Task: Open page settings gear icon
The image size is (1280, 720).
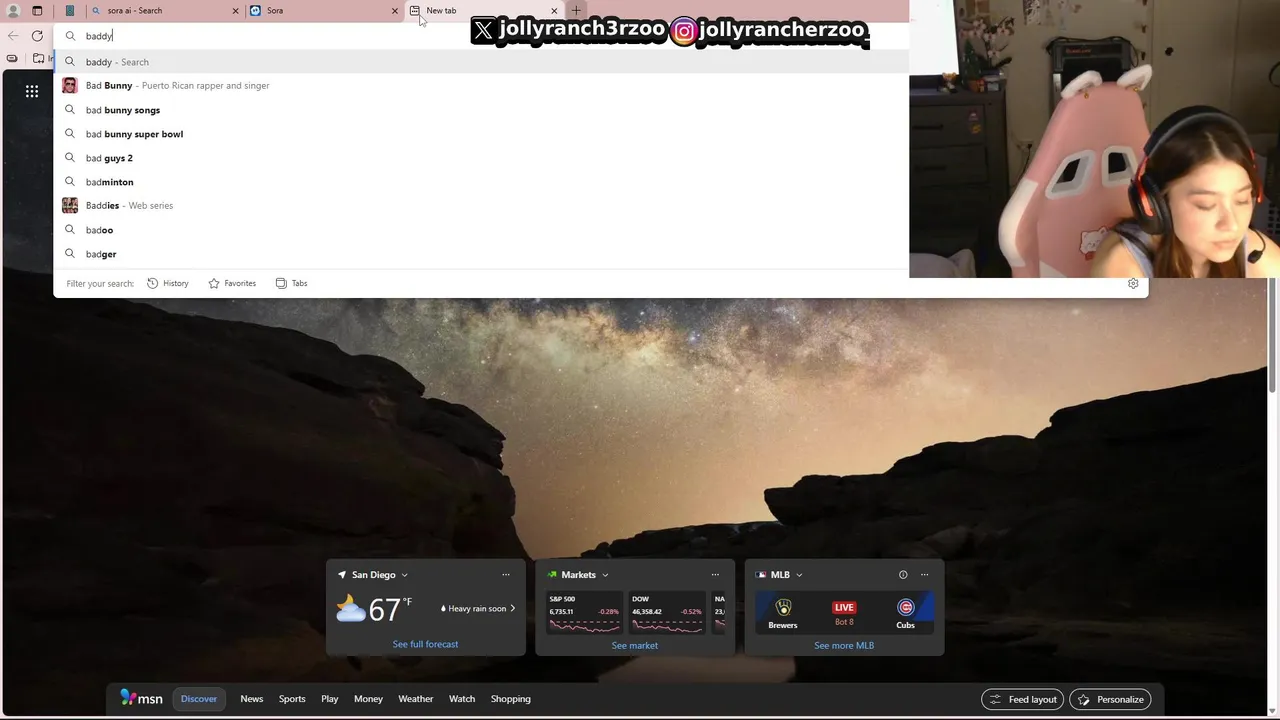Action: [x=1133, y=284]
